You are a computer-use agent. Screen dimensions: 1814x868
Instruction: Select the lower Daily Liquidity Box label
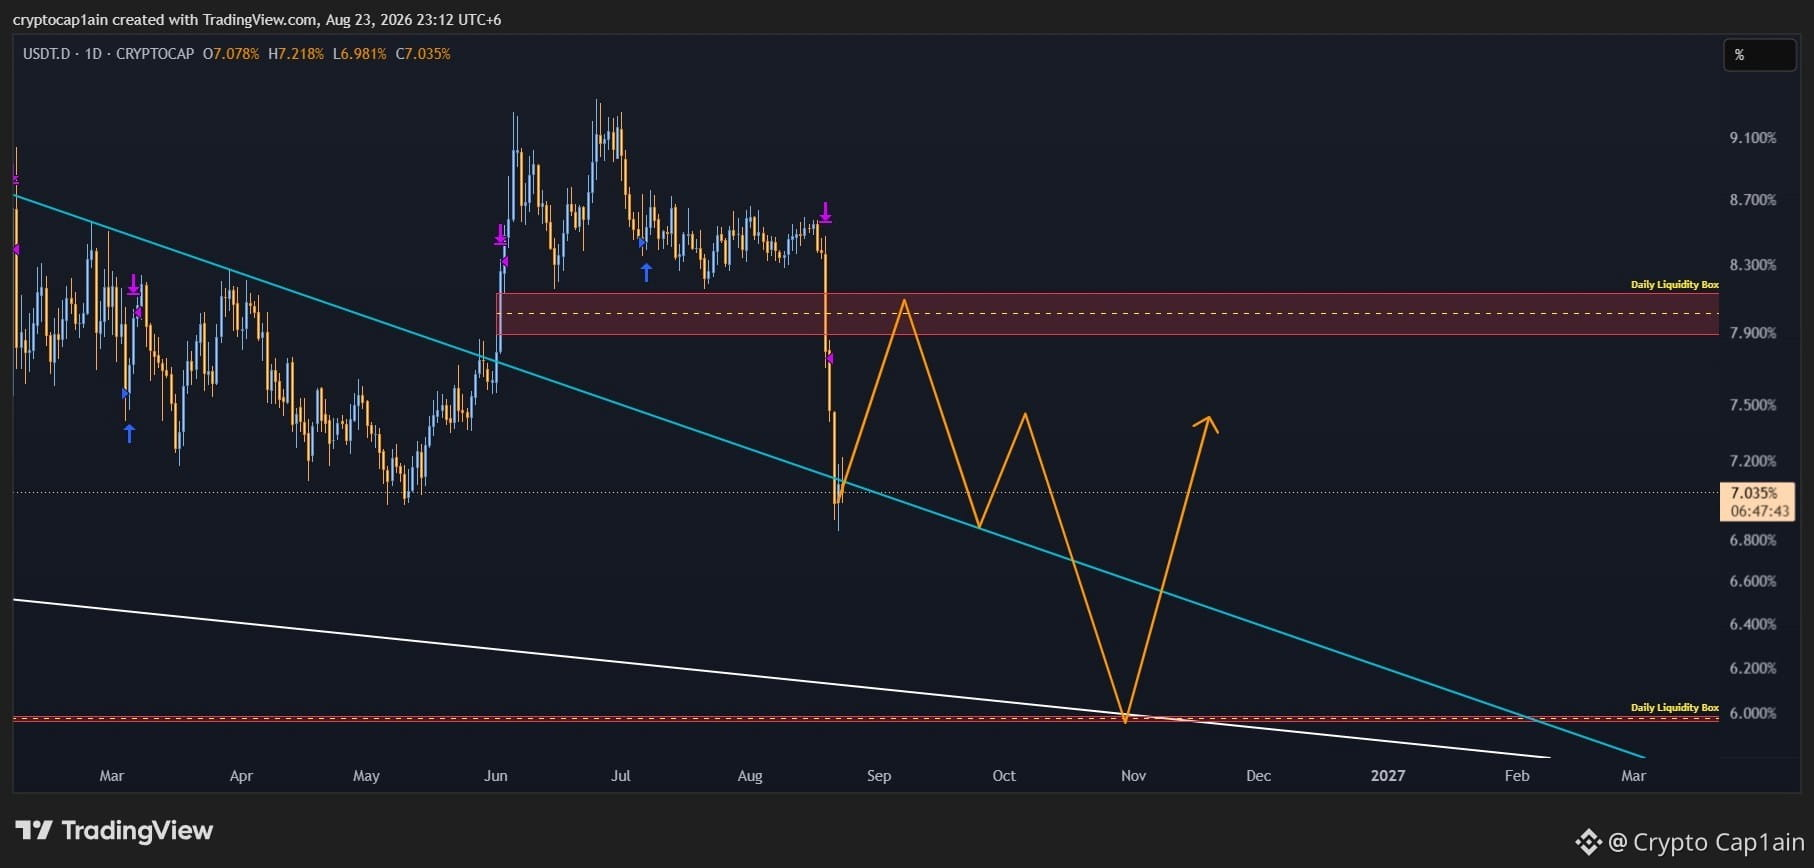point(1675,708)
